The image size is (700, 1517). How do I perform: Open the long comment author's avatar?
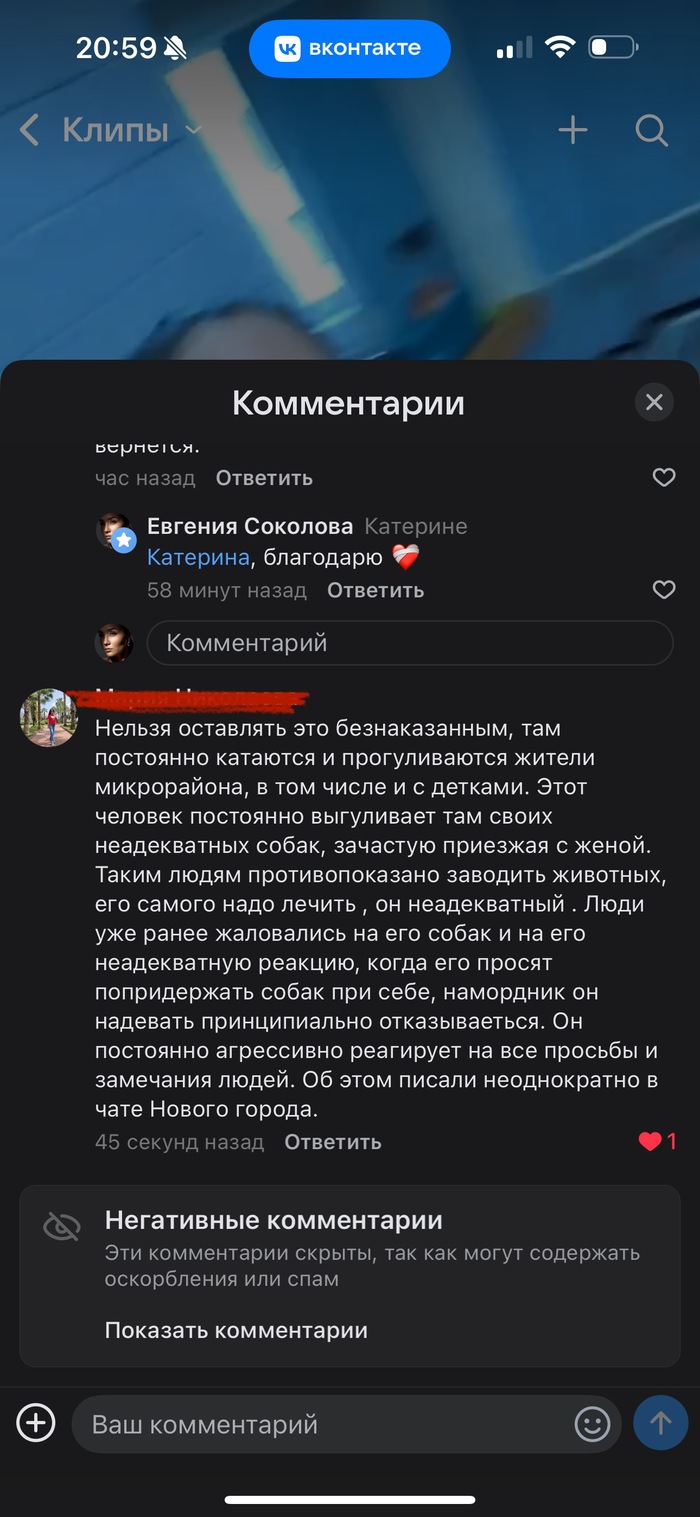pyautogui.click(x=49, y=717)
